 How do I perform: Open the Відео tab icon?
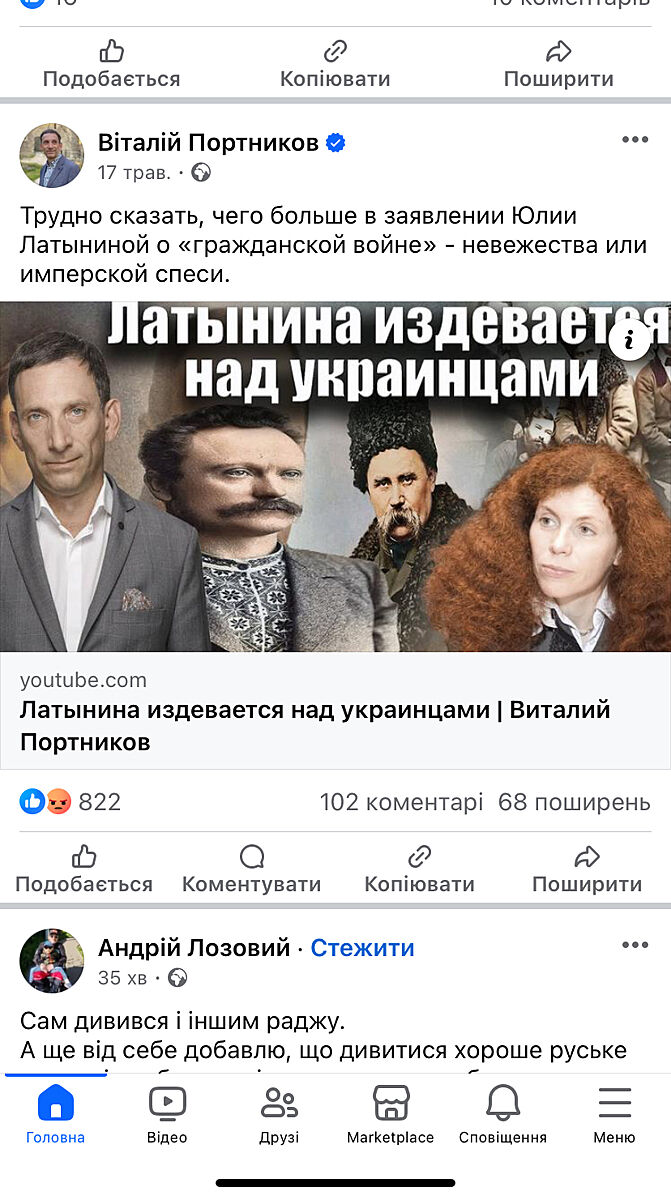tap(167, 1104)
